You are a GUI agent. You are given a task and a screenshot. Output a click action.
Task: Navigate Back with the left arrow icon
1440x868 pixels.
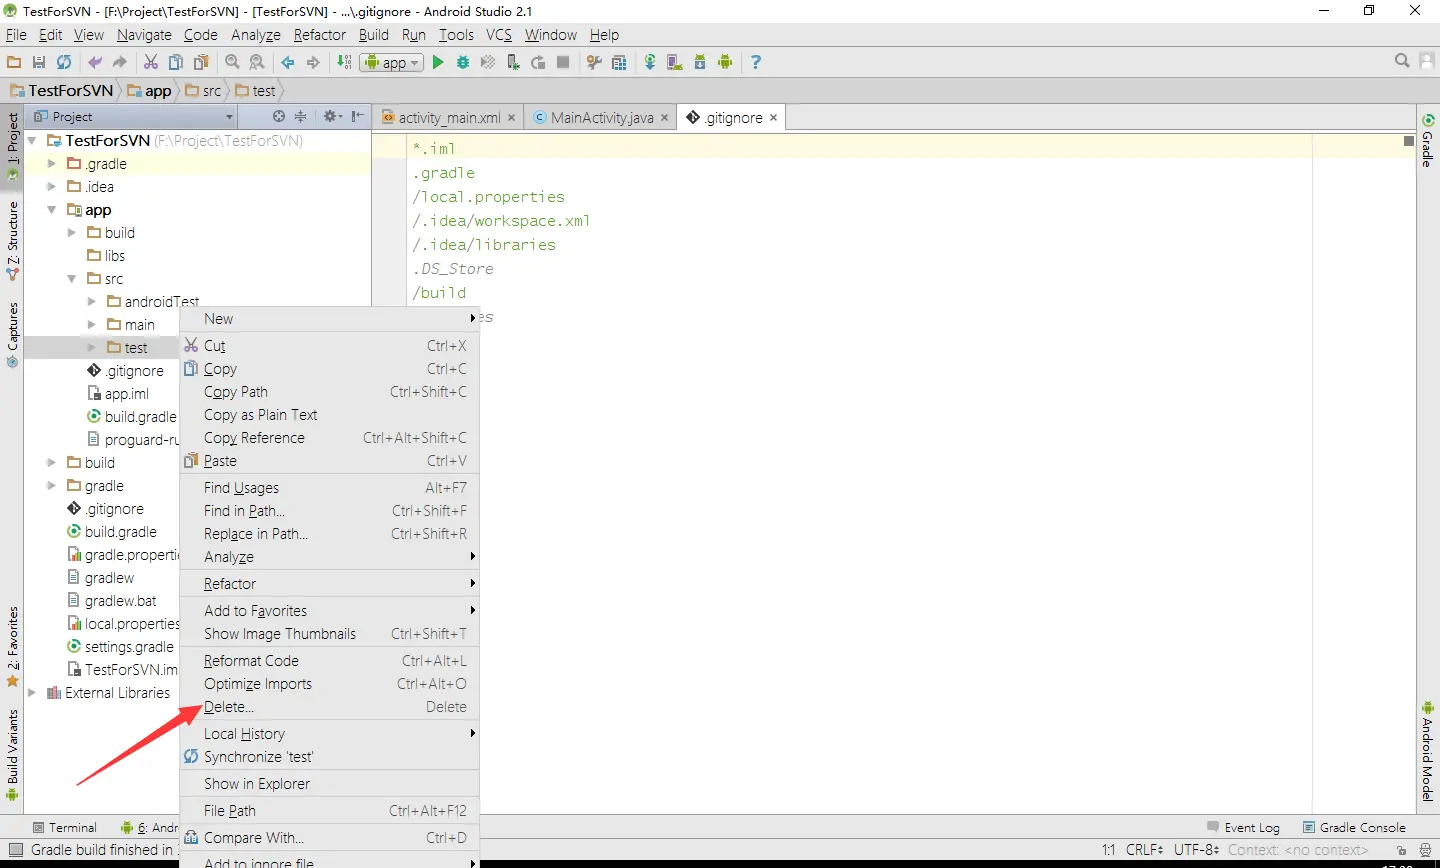click(x=288, y=62)
